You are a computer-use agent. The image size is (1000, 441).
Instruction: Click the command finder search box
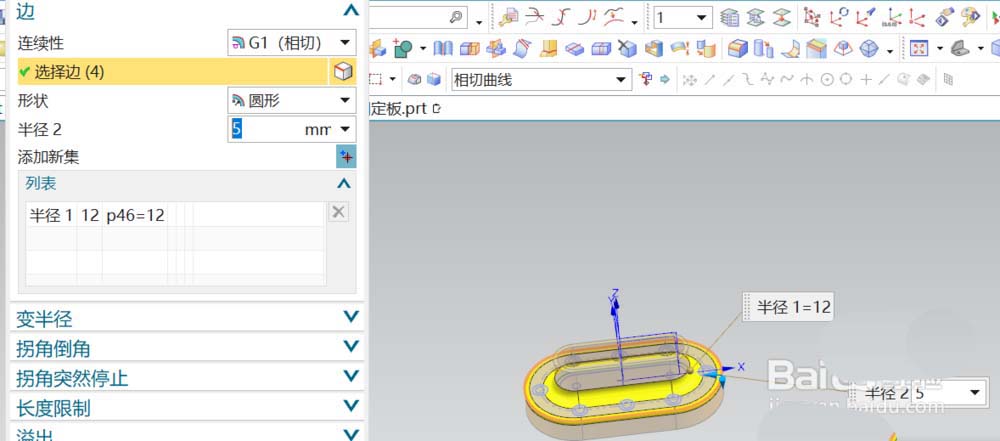point(418,18)
